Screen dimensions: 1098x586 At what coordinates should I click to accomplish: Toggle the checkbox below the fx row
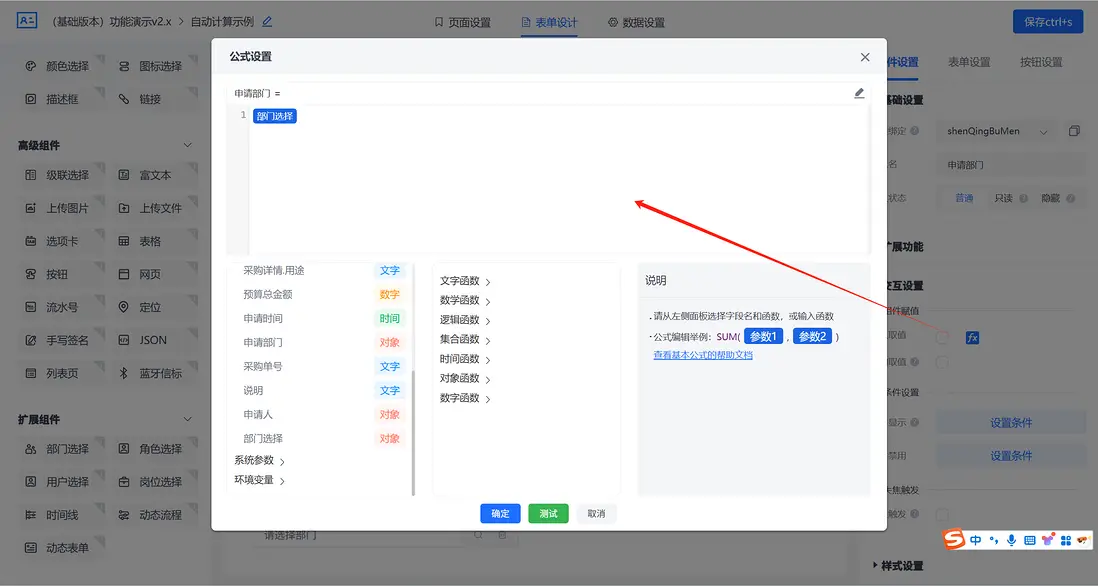942,362
